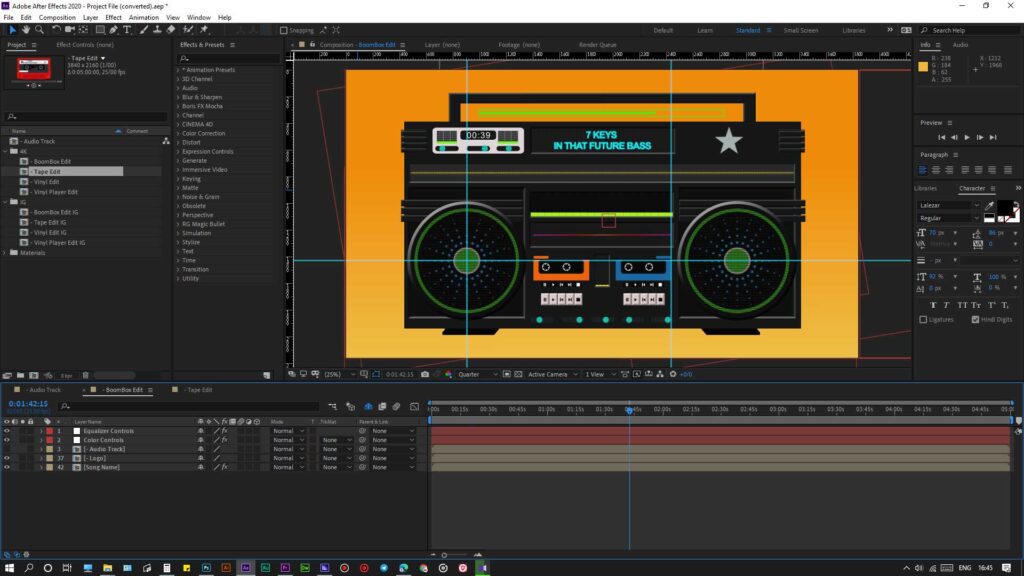Switch to the Tape Edit timeline tab
This screenshot has width=1024, height=576.
pos(198,390)
